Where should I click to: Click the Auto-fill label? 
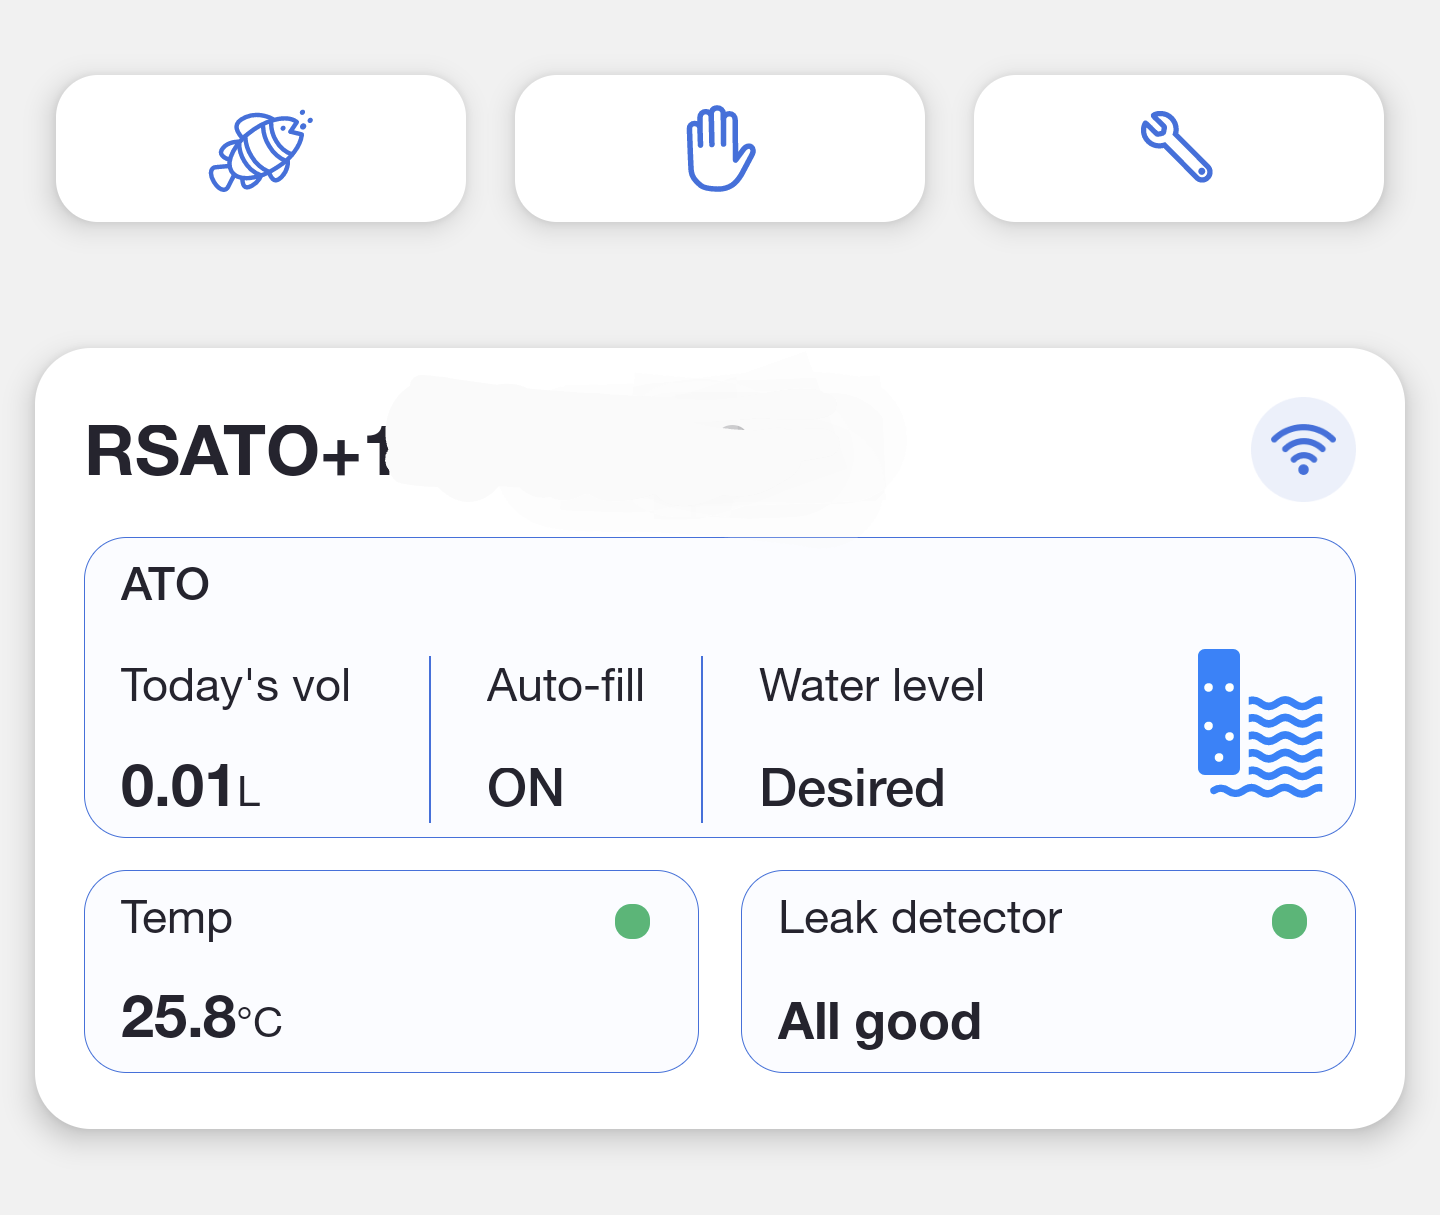pos(565,686)
